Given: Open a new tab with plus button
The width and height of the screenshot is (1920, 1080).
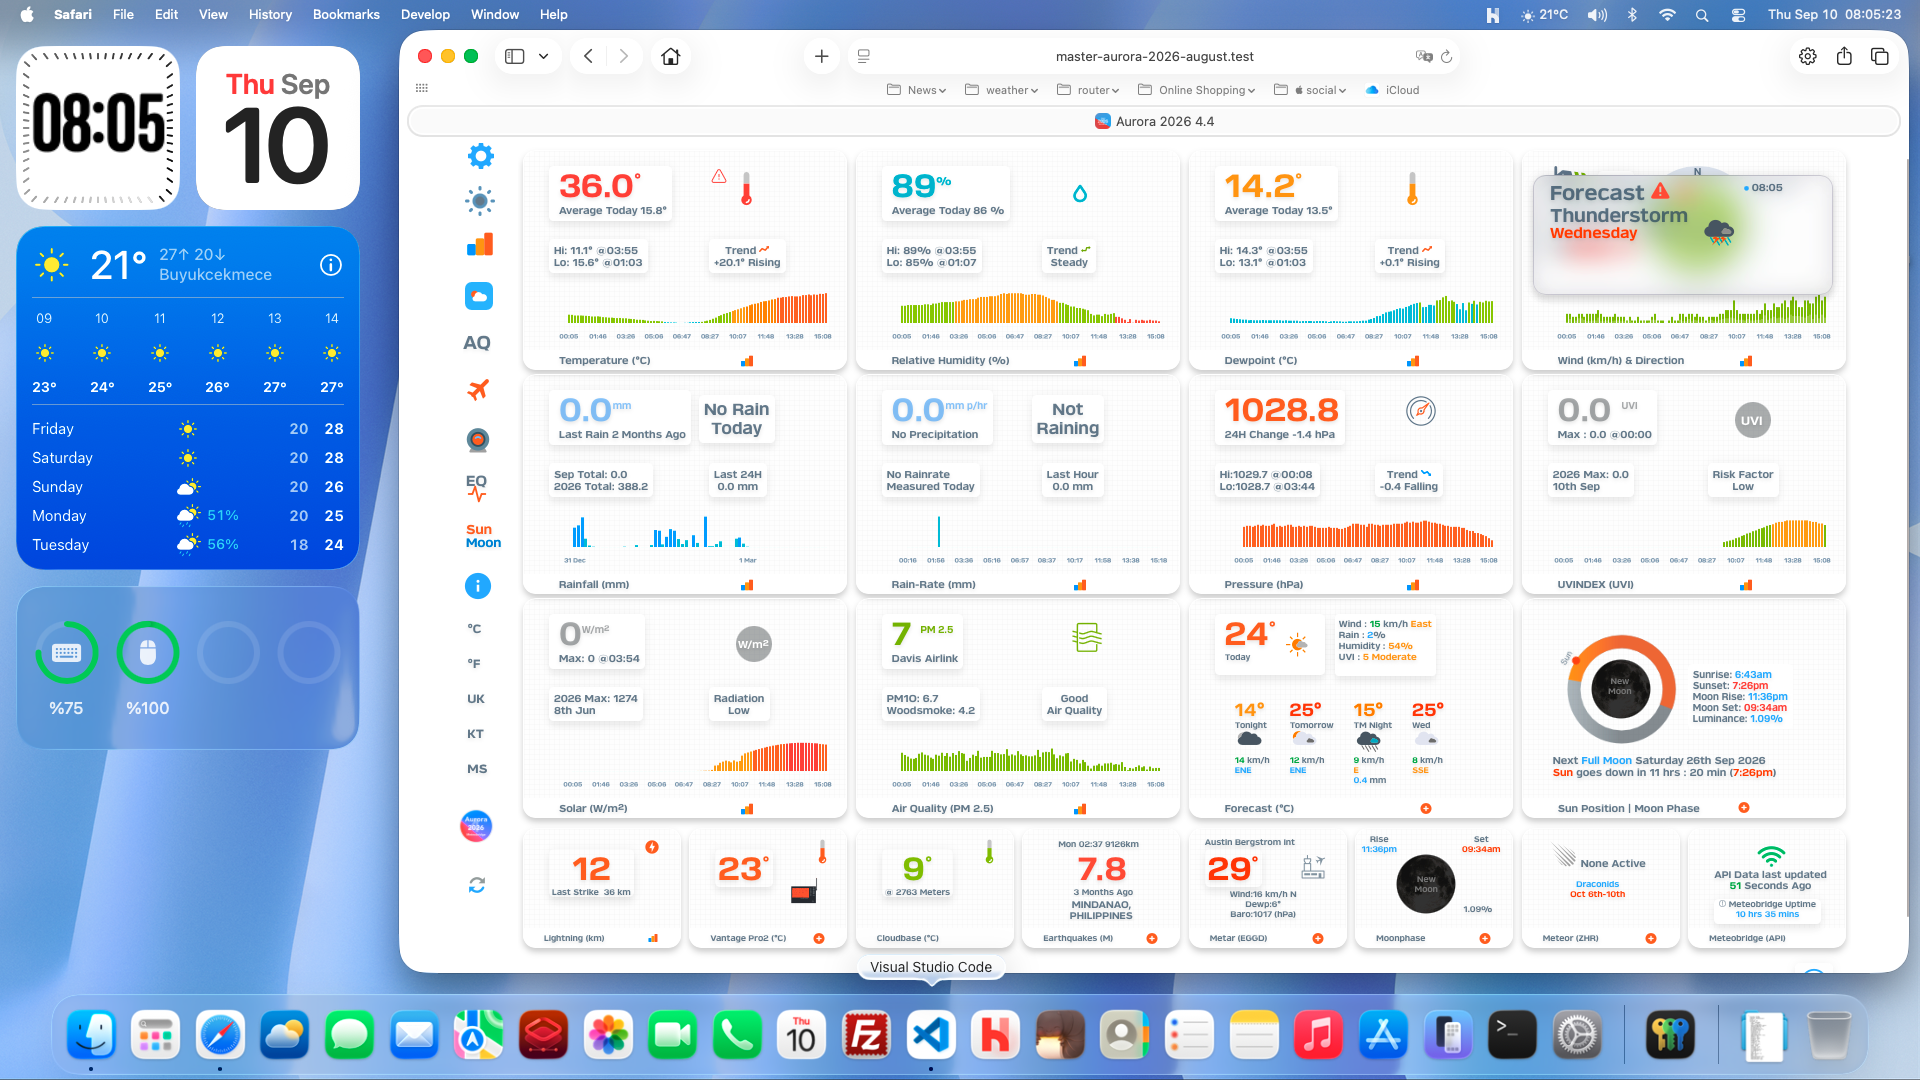Looking at the screenshot, I should (x=822, y=57).
